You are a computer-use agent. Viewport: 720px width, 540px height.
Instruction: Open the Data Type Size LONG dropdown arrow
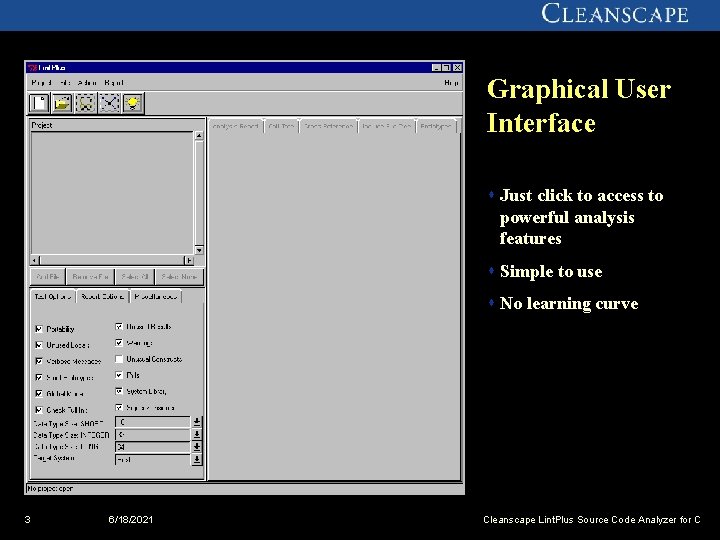(197, 446)
